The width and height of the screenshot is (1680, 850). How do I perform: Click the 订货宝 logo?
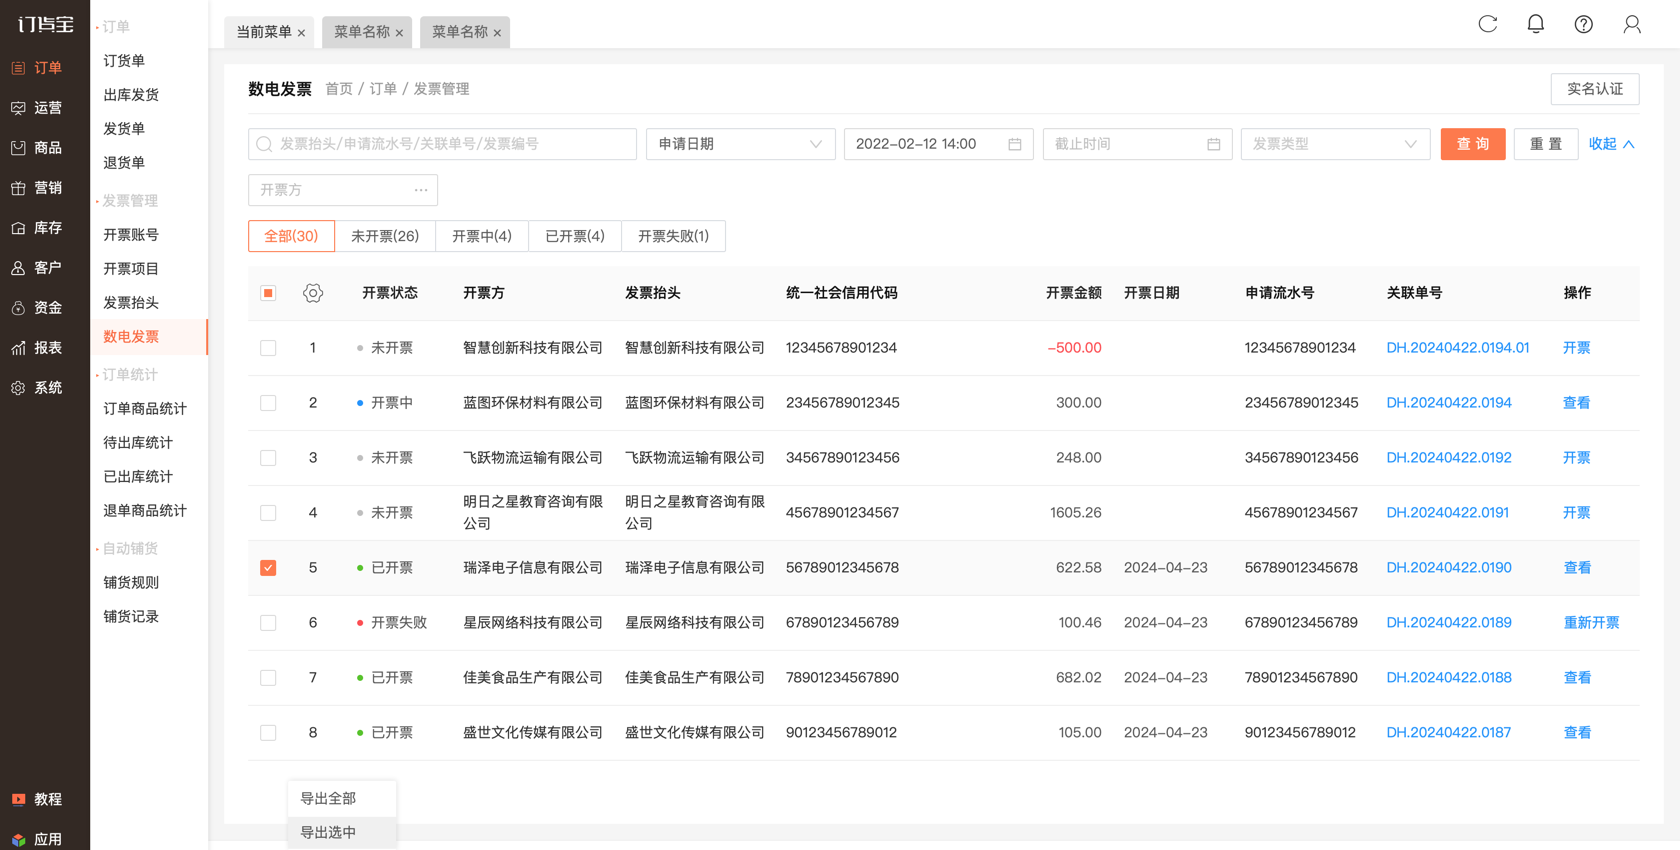pos(45,24)
